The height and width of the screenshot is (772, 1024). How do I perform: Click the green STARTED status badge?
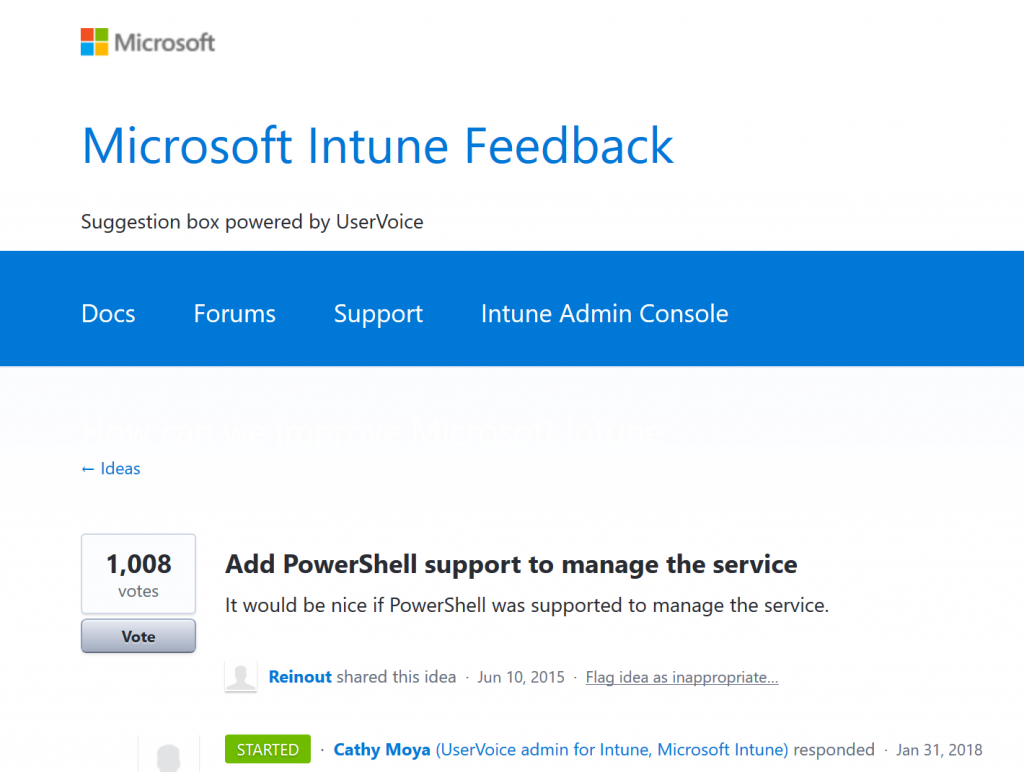pyautogui.click(x=268, y=749)
